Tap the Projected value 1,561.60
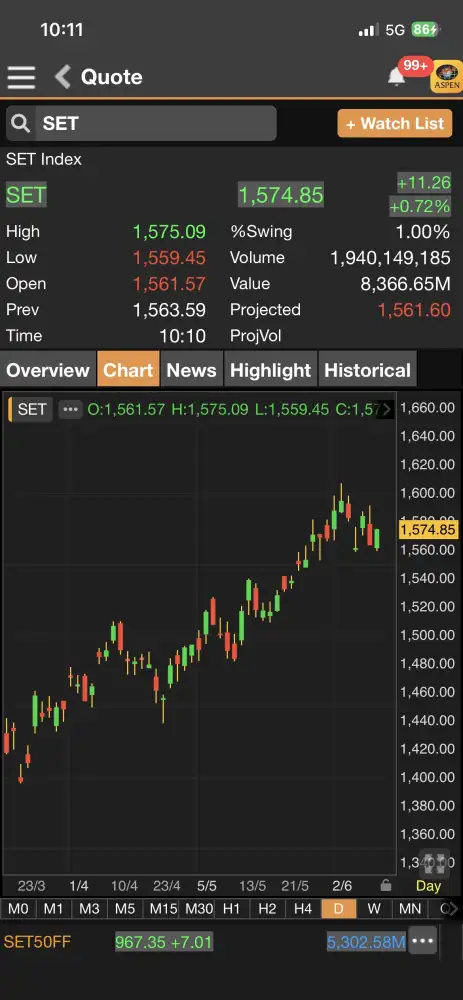The width and height of the screenshot is (463, 1000). pyautogui.click(x=414, y=310)
